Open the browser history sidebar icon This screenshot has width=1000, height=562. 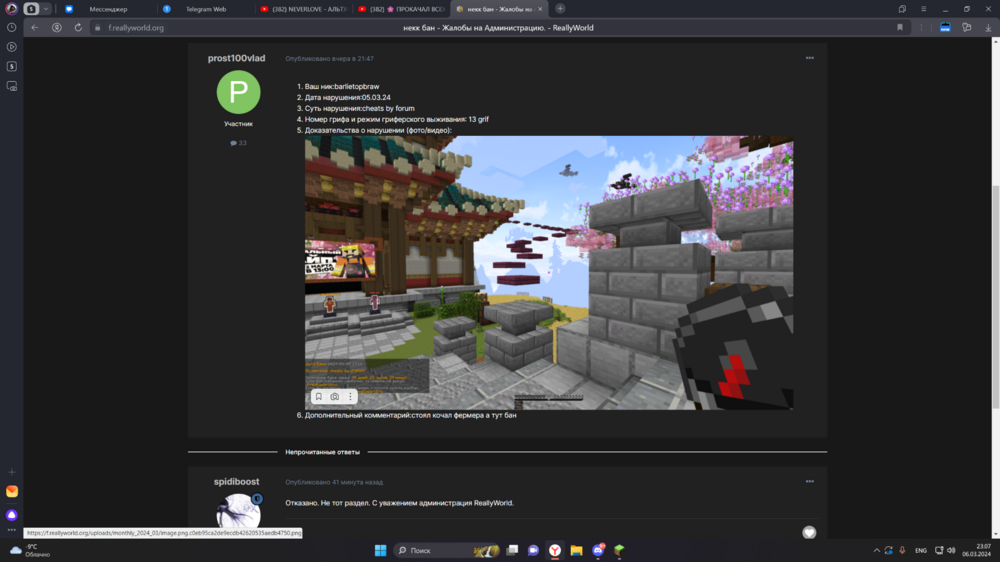11,27
